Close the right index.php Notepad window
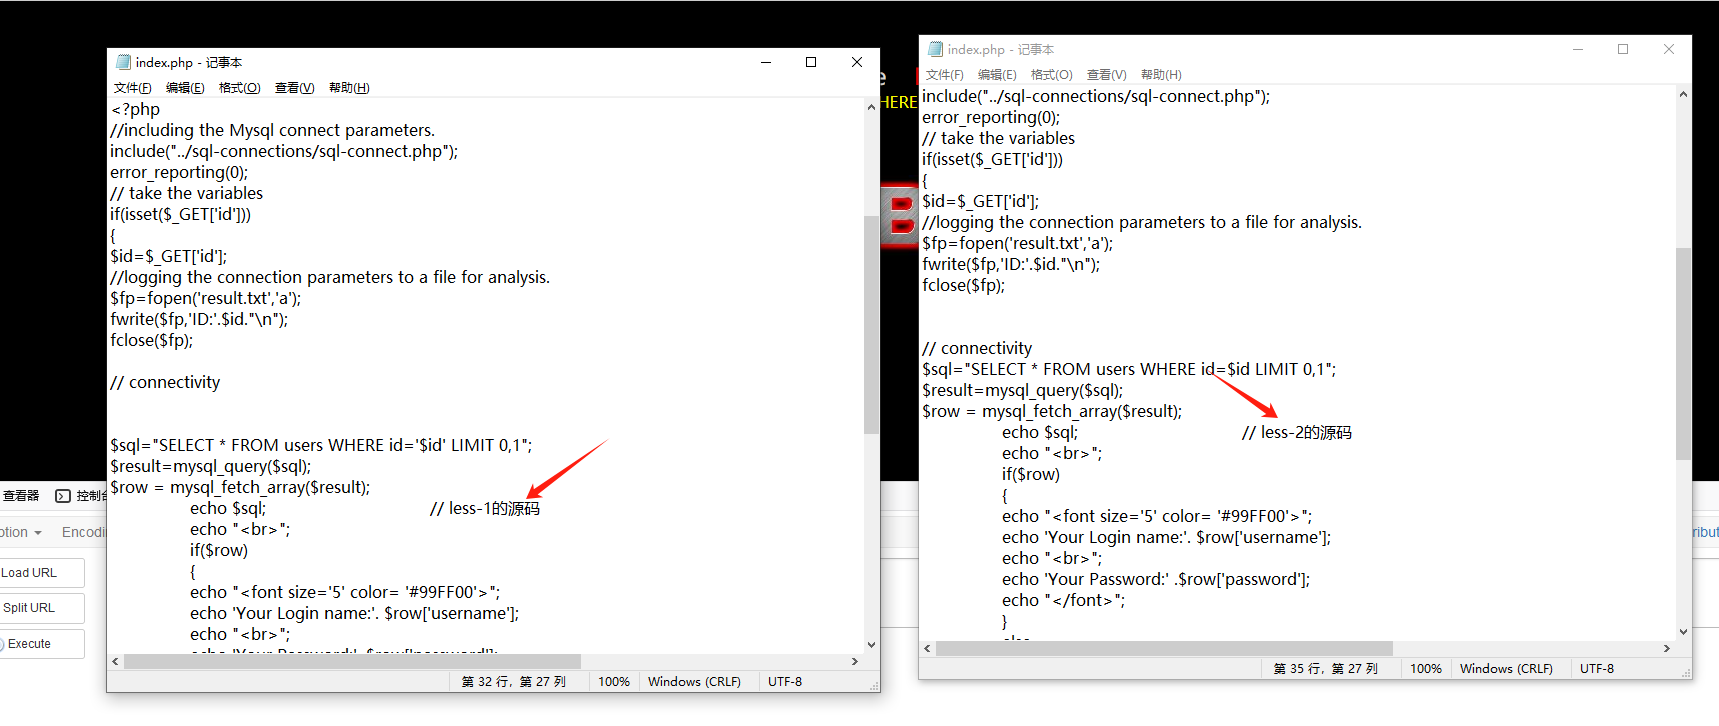The height and width of the screenshot is (726, 1719). tap(1669, 49)
